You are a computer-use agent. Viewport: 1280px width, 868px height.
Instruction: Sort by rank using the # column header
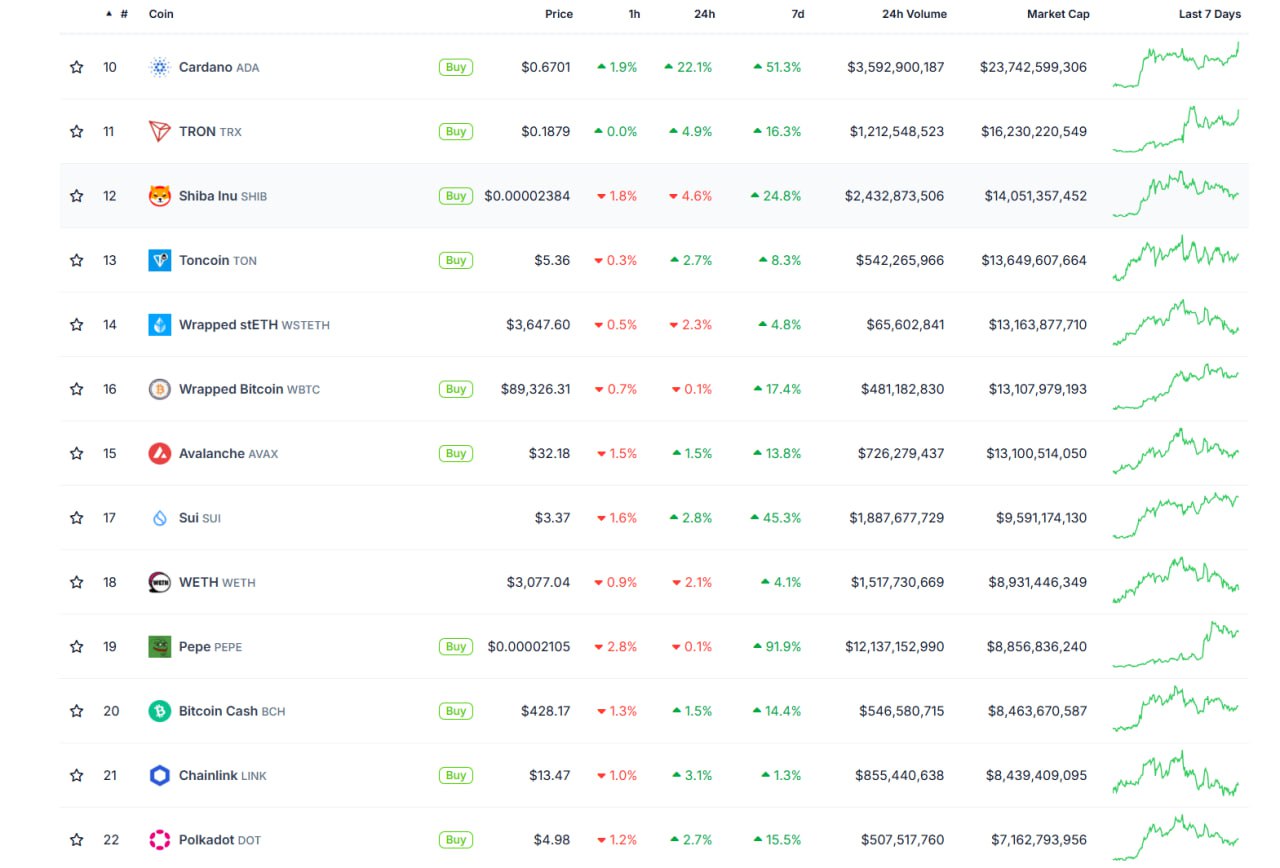click(x=122, y=14)
